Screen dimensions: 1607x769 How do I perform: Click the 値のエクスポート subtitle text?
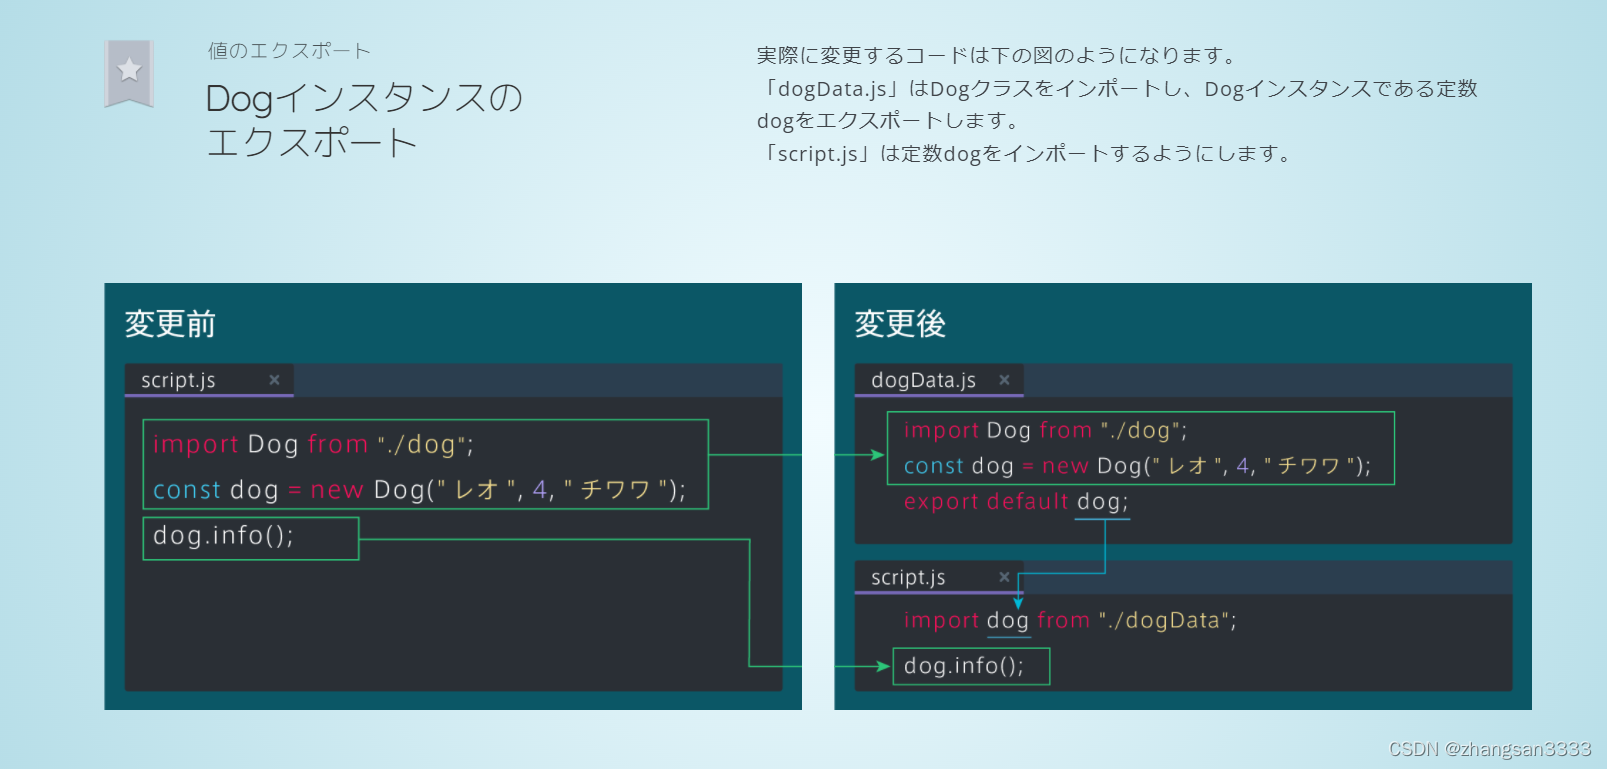(x=289, y=51)
